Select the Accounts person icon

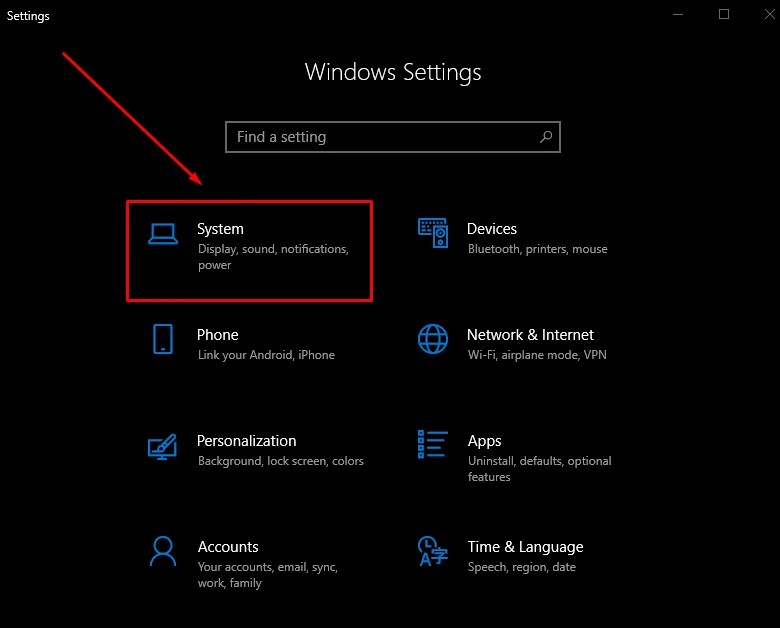[x=163, y=551]
